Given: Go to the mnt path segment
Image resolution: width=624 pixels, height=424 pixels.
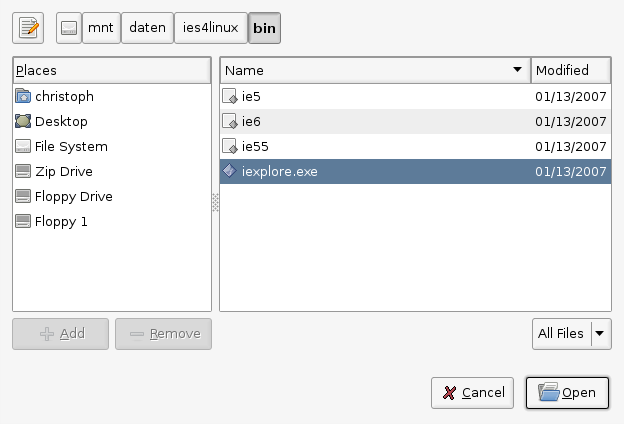Looking at the screenshot, I should (x=100, y=28).
